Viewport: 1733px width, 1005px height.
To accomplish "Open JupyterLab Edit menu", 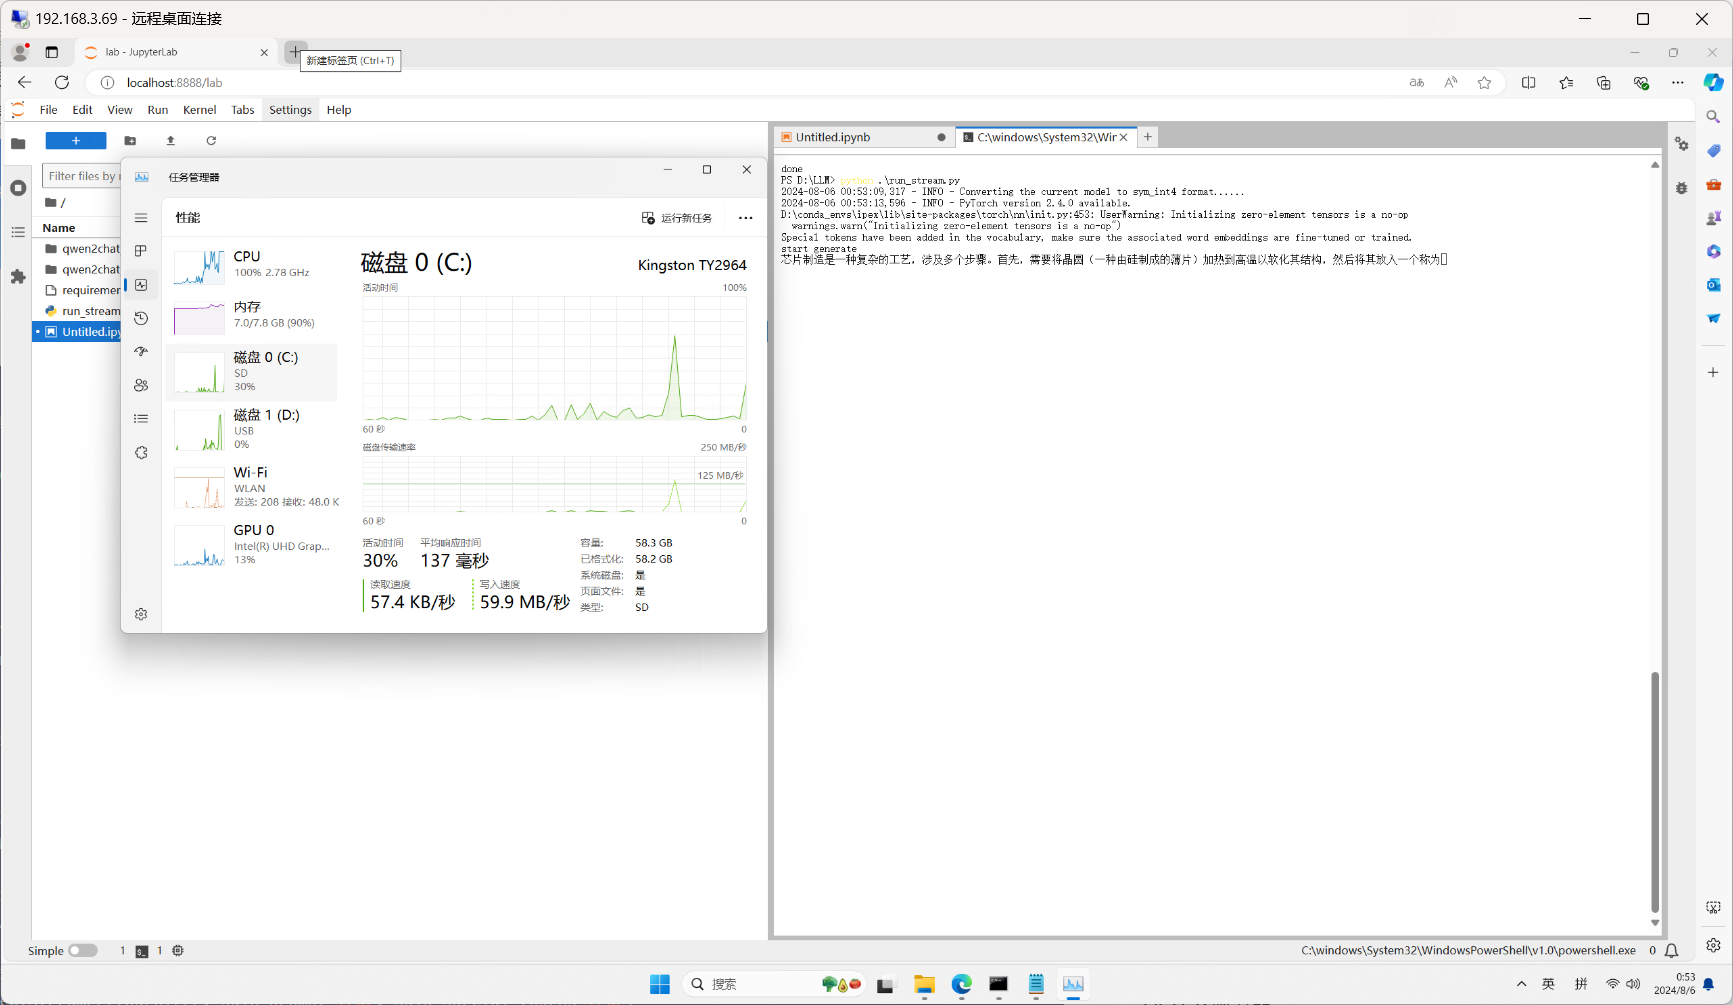I will (83, 110).
